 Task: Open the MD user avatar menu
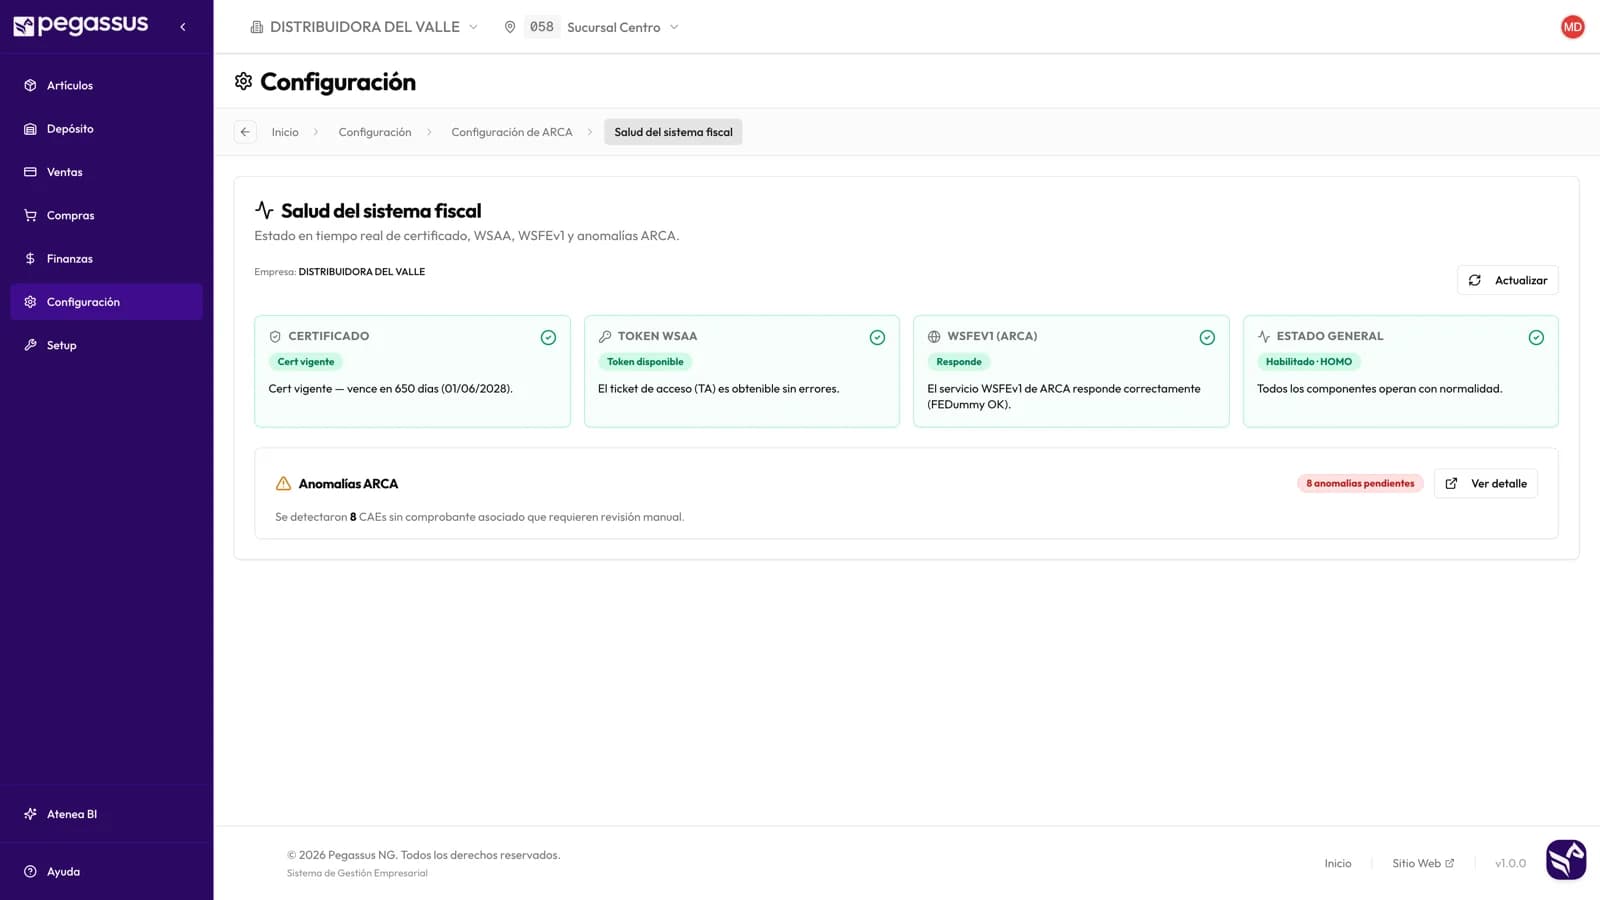[x=1573, y=27]
